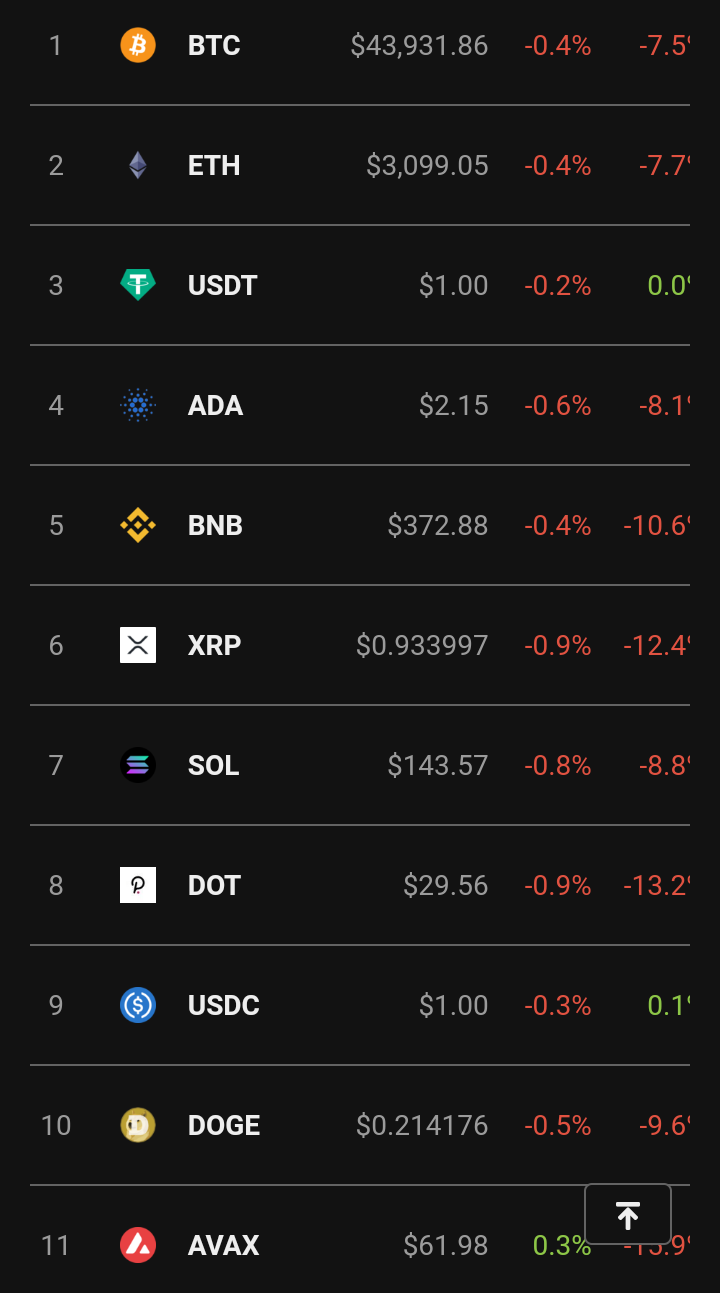Open the USDC ticker link

224,1005
